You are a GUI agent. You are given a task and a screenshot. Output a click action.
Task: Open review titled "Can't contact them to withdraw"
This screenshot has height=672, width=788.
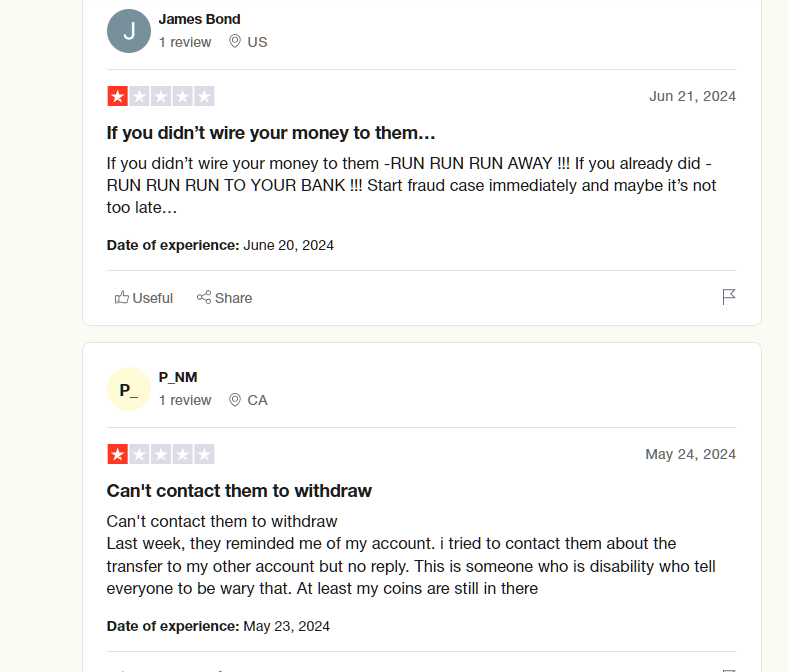coord(239,491)
